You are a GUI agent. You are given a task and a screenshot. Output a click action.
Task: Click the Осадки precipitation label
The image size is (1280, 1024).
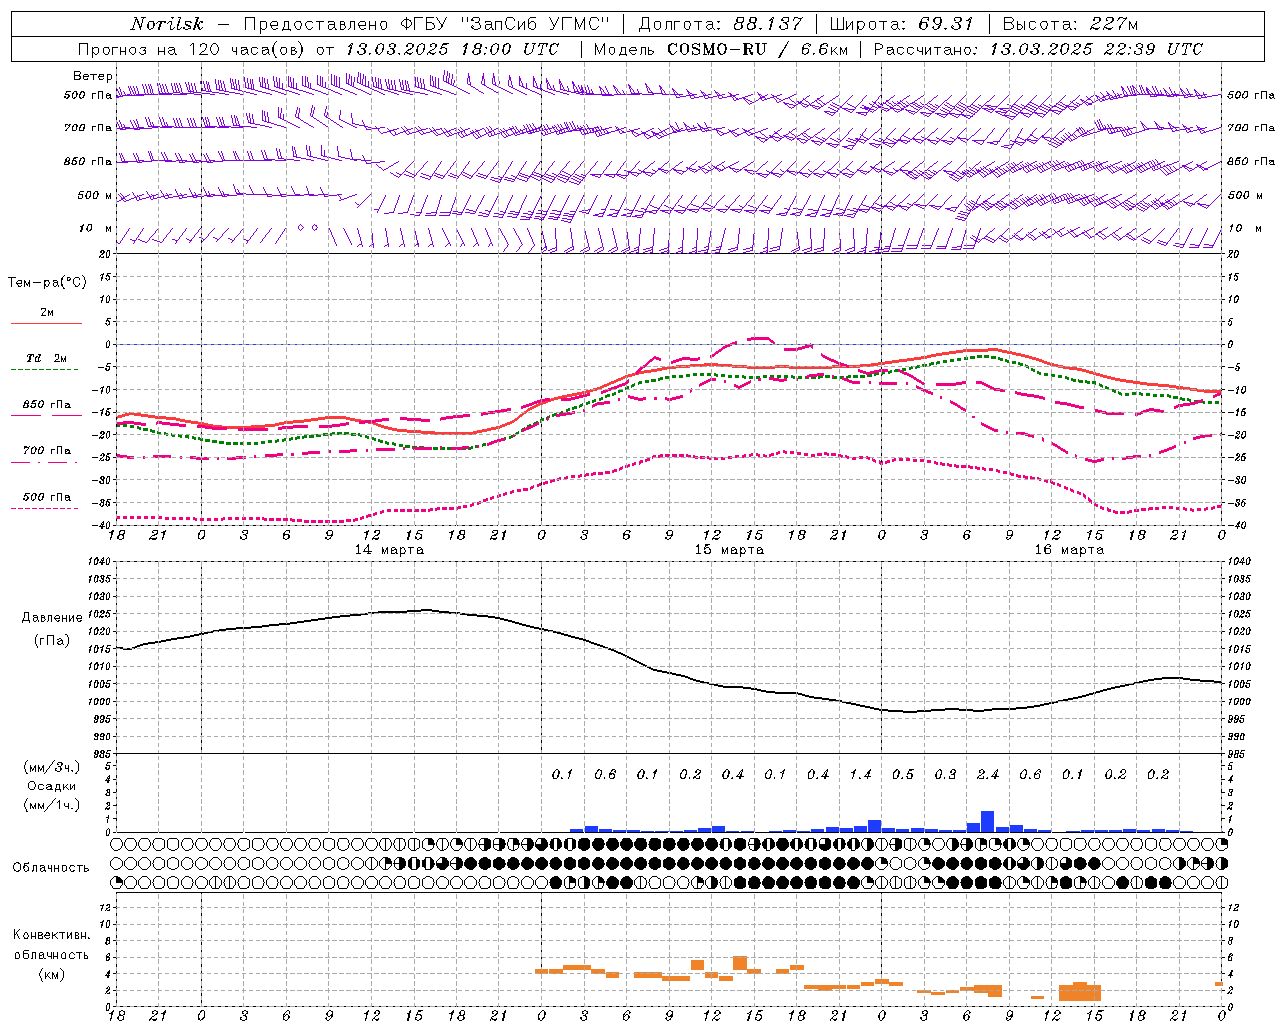click(52, 786)
